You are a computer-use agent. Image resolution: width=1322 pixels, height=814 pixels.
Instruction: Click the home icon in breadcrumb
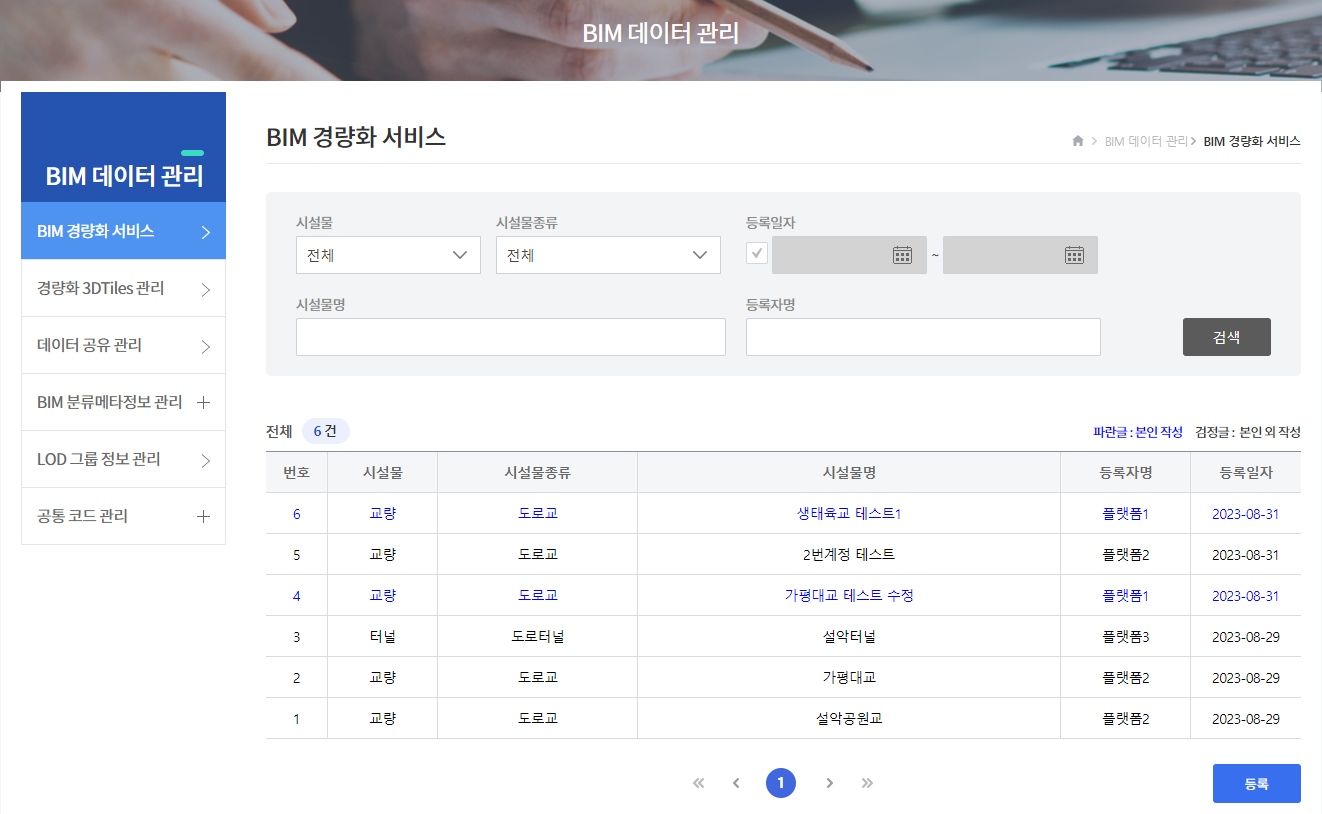click(1077, 141)
